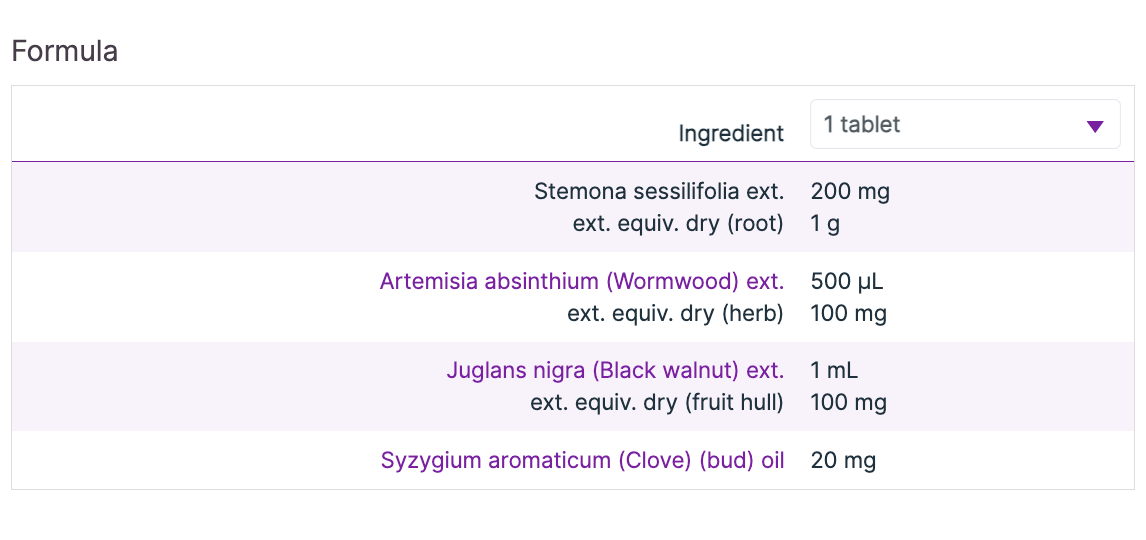Click the Stemona sessilifolia ext. ingredient name
This screenshot has width=1146, height=540.
(x=659, y=191)
